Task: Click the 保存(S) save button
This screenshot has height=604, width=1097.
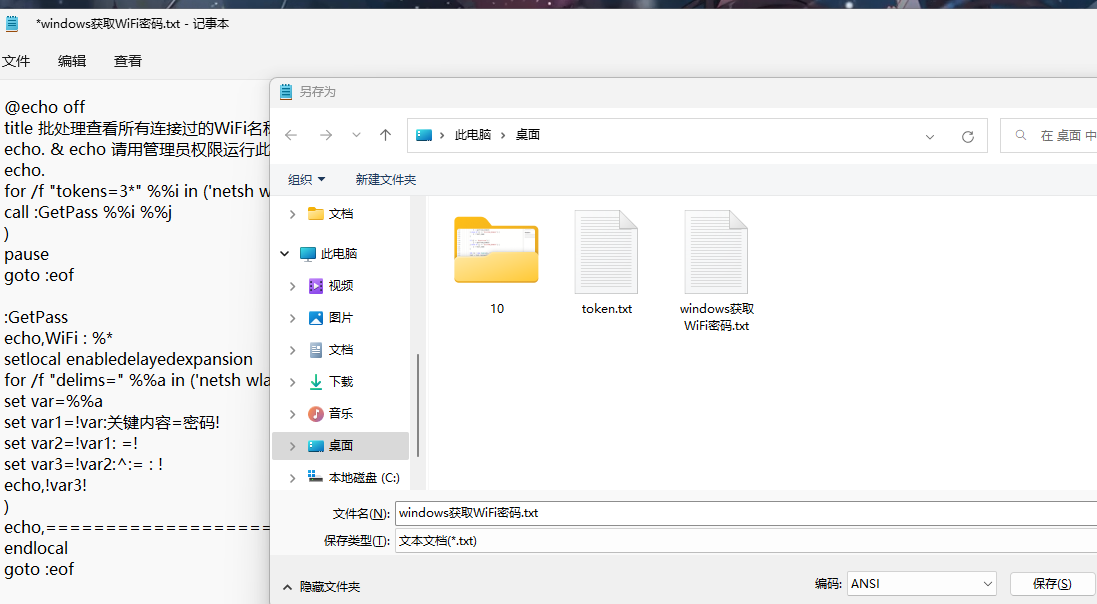Action: click(1051, 583)
